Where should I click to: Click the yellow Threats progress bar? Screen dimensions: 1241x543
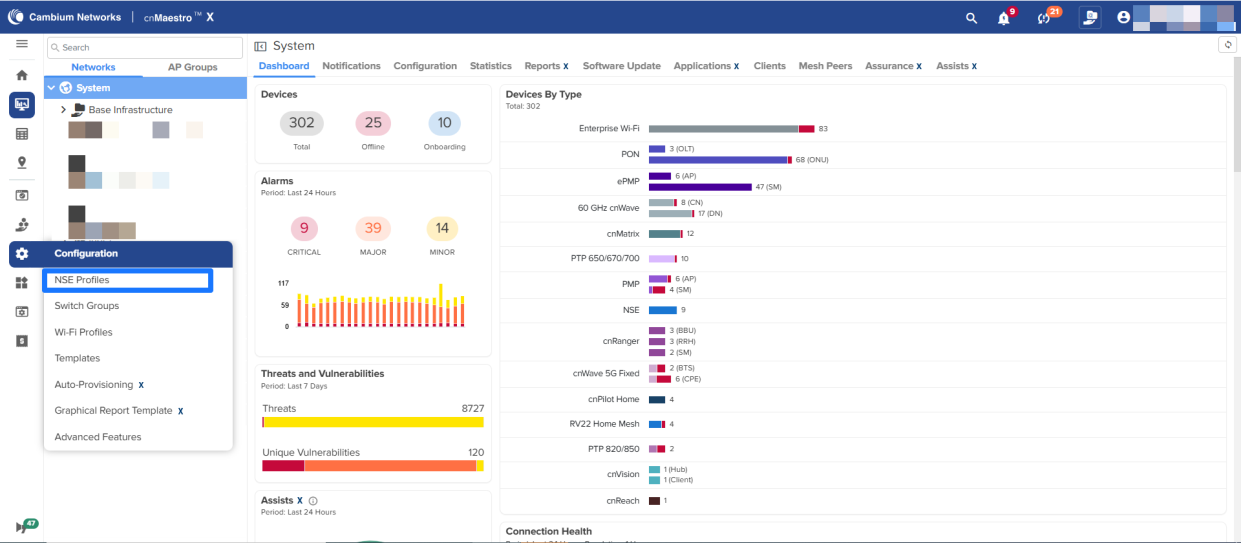click(373, 422)
